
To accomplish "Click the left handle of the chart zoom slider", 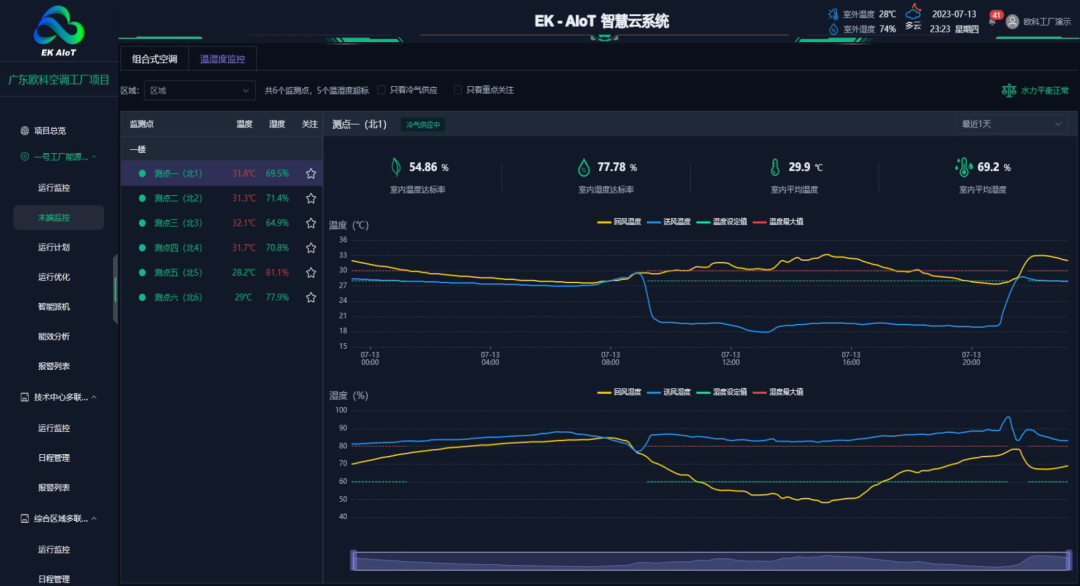I will coord(353,560).
